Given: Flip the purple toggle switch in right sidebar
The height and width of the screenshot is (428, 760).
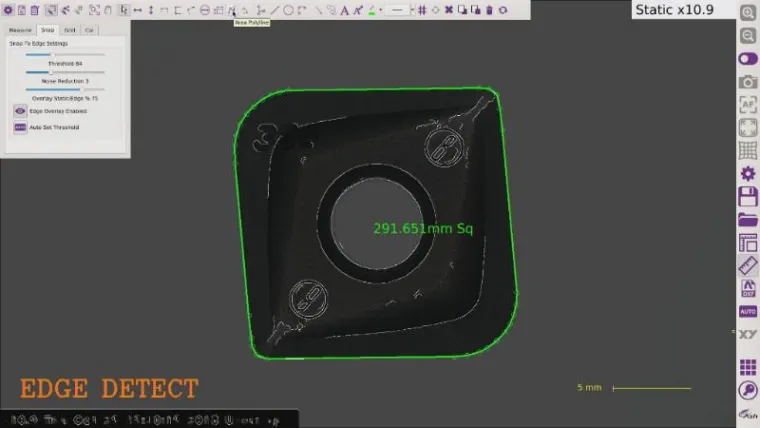Looking at the screenshot, I should coord(747,59).
